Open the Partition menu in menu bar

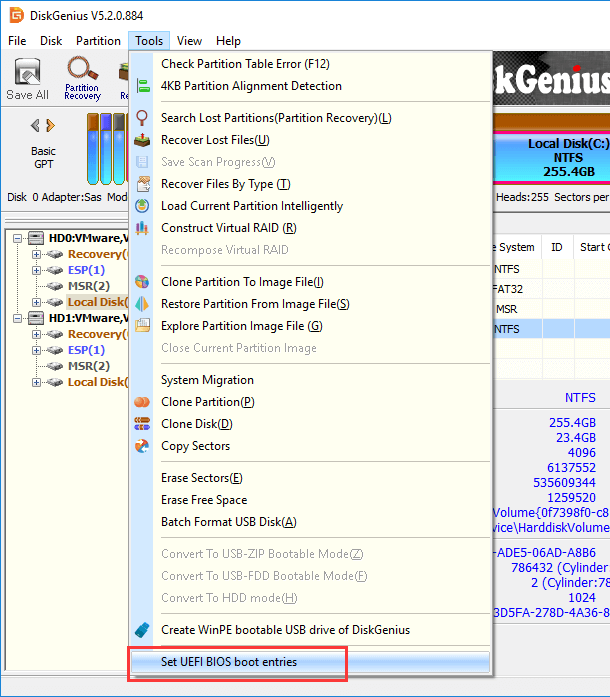(98, 41)
